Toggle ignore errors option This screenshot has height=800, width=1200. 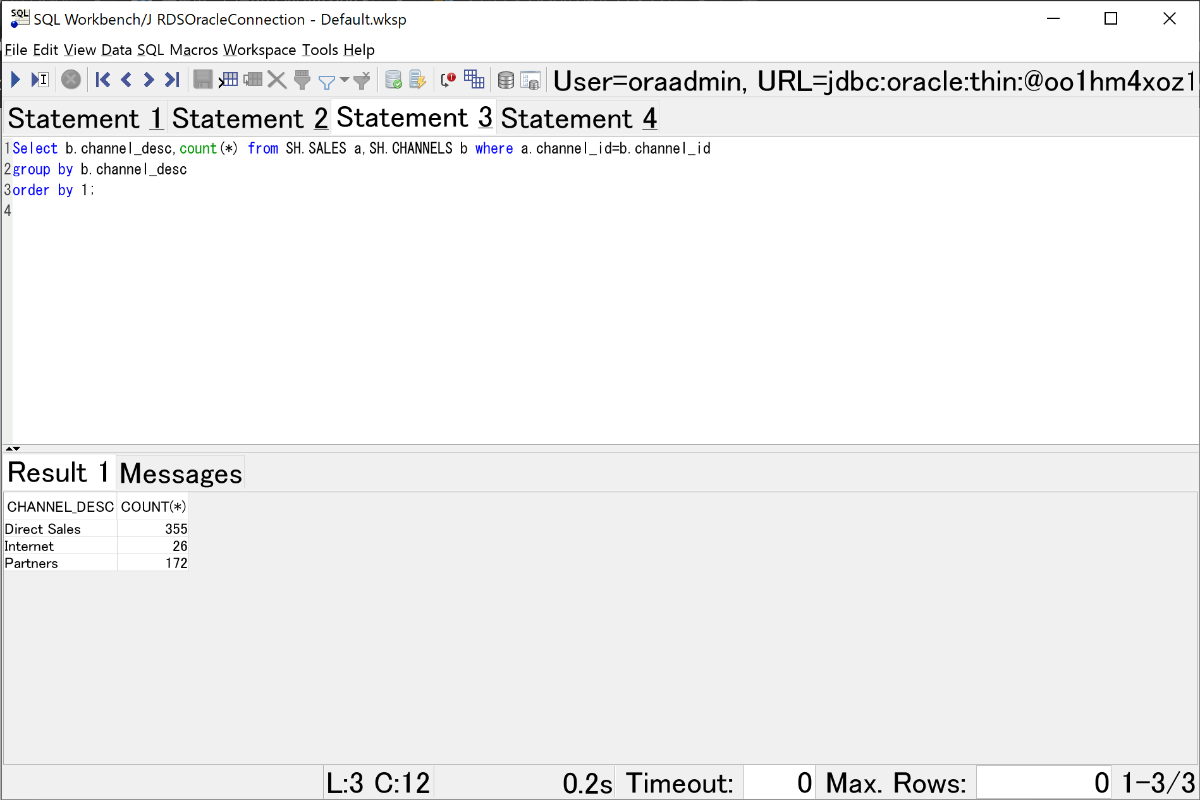point(448,80)
